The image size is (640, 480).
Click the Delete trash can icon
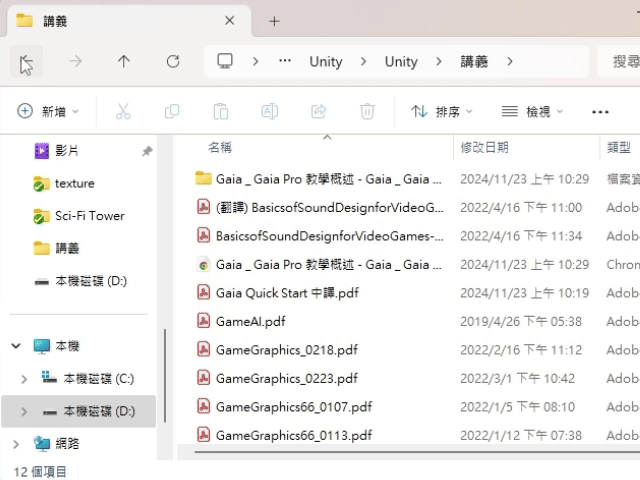(368, 112)
